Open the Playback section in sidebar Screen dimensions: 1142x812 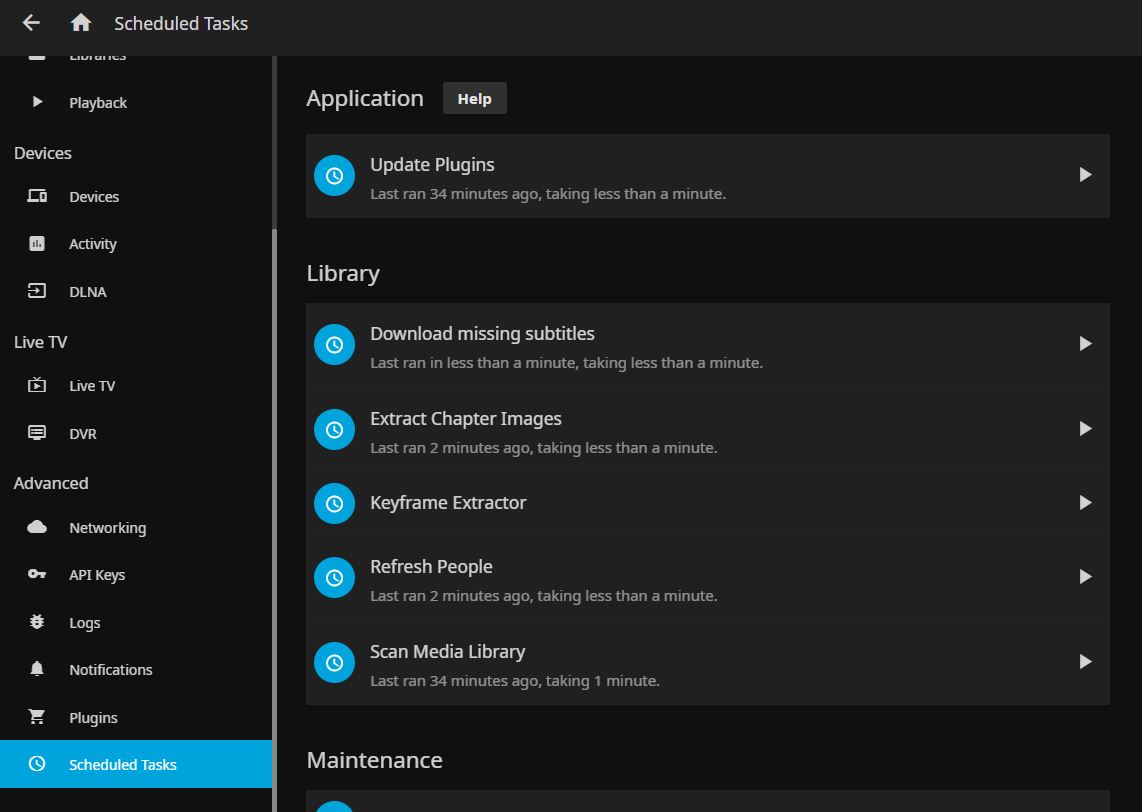[x=97, y=102]
